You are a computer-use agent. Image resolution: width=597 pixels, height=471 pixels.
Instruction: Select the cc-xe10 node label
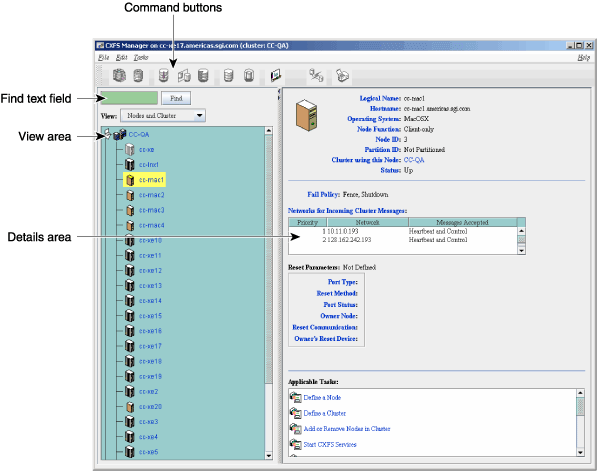pyautogui.click(x=150, y=240)
